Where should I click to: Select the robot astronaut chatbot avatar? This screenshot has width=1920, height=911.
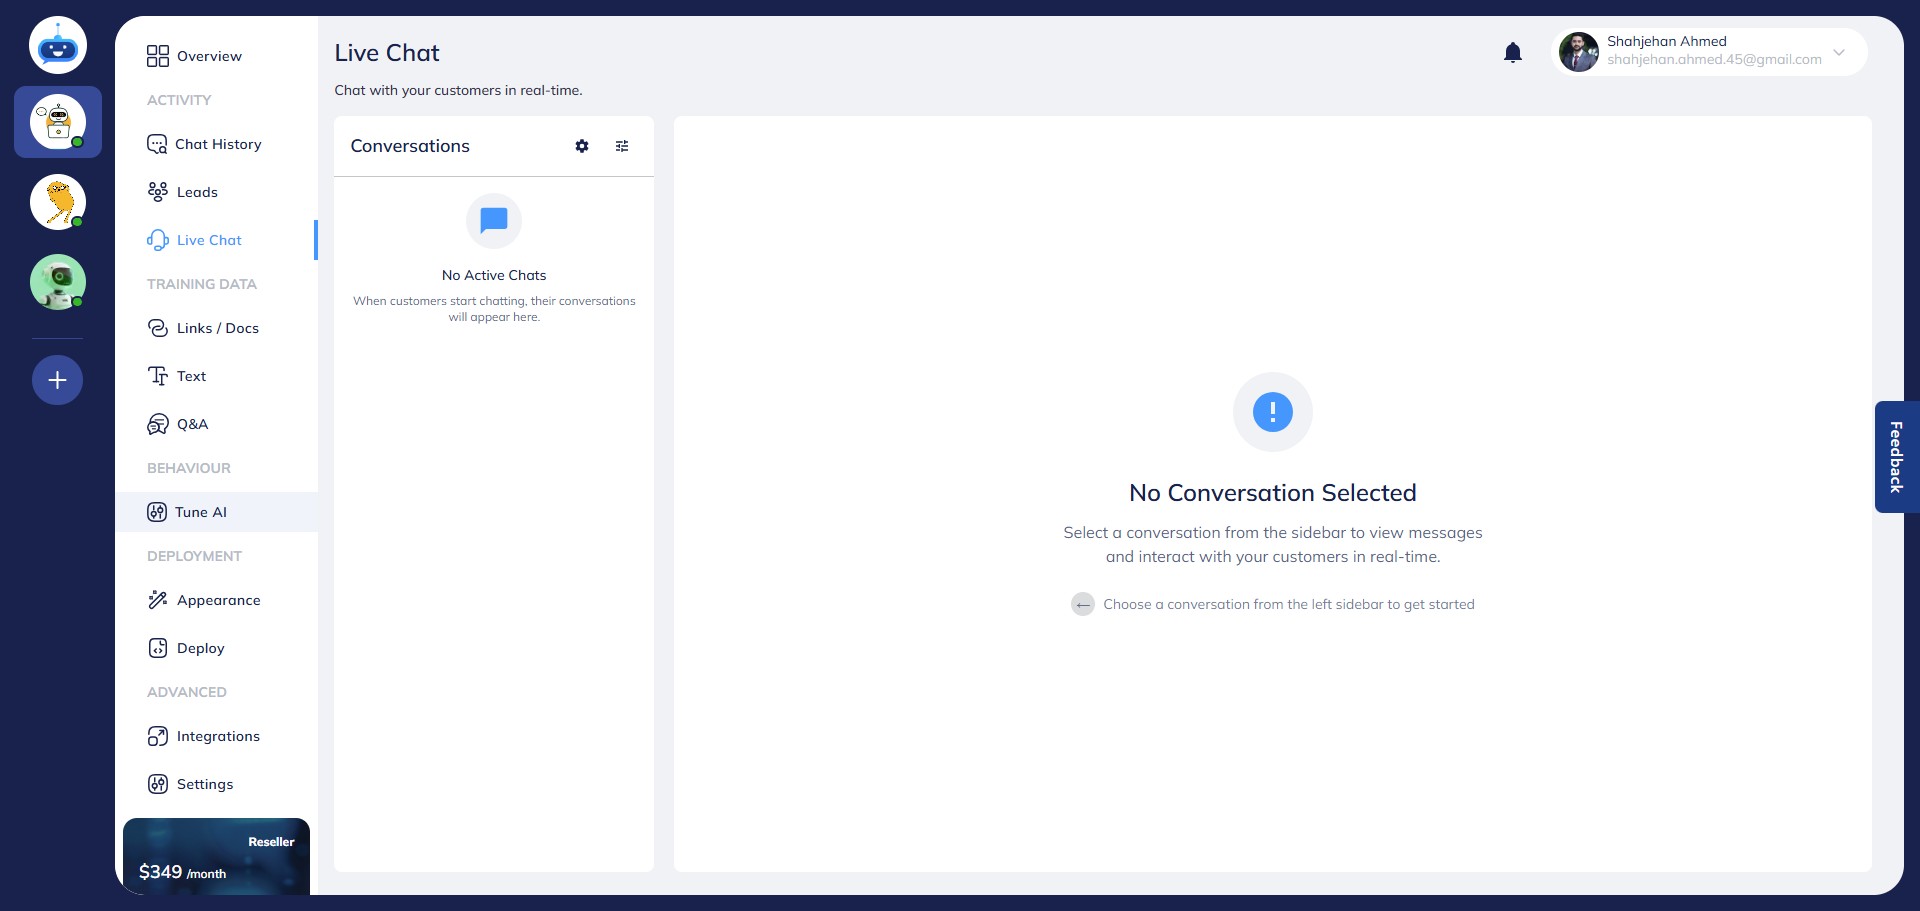(57, 281)
